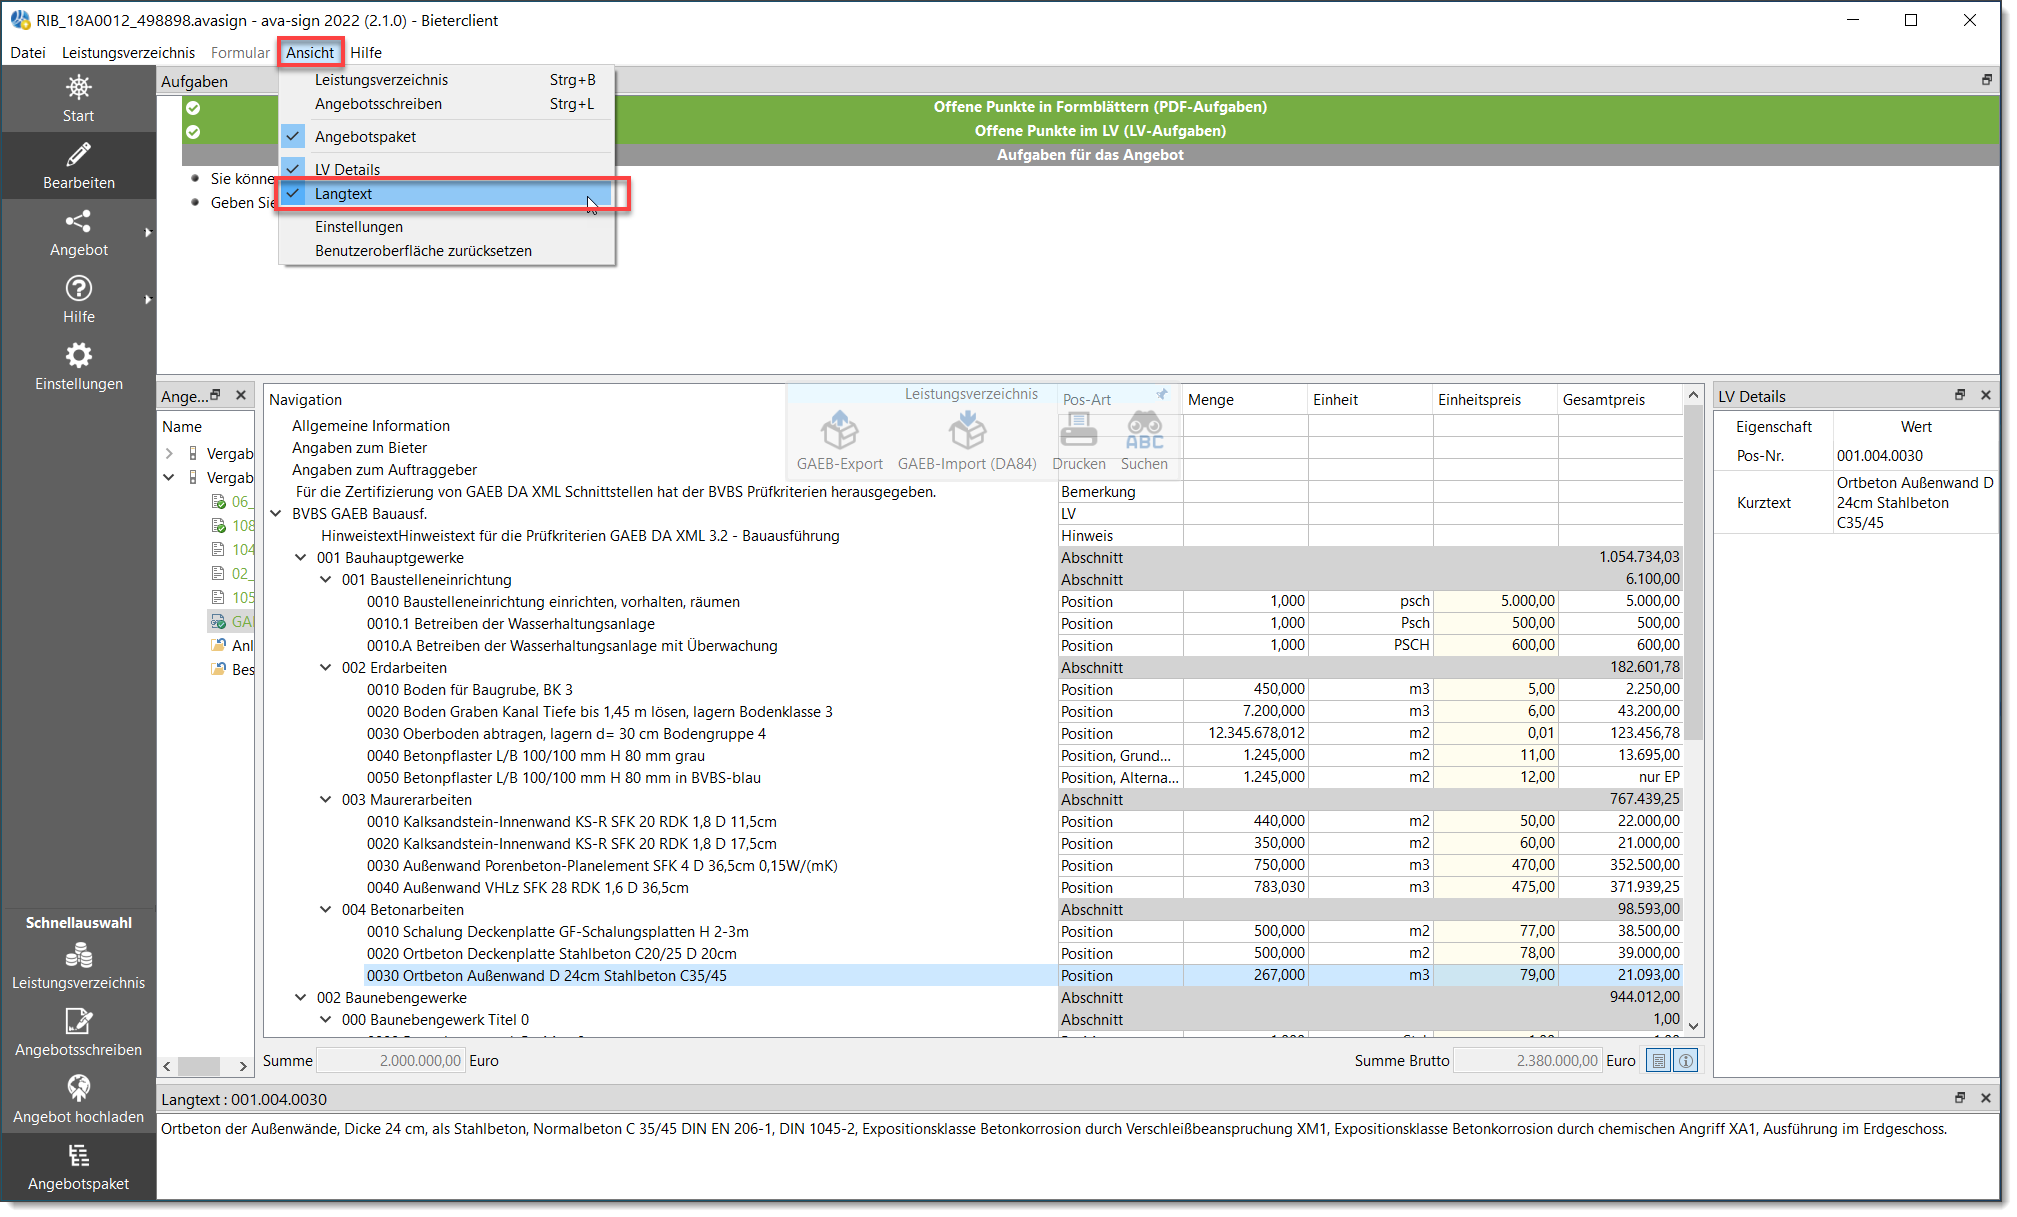Click the GAEB-Export toolbar icon
The image size is (2017, 1217).
click(x=839, y=441)
